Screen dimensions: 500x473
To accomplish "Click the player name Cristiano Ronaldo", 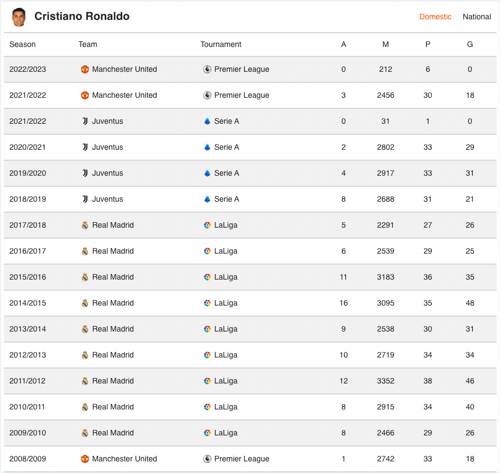I will coord(82,16).
